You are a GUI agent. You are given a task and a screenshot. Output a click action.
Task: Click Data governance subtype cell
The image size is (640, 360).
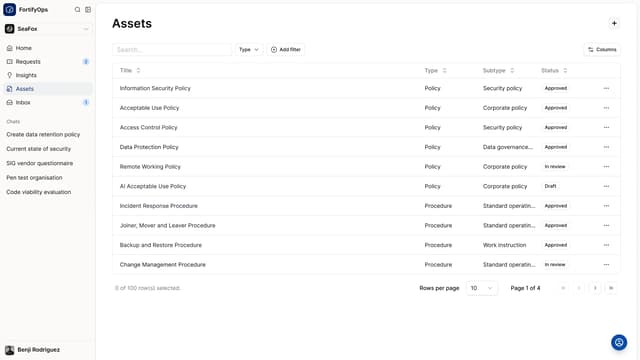tap(508, 147)
